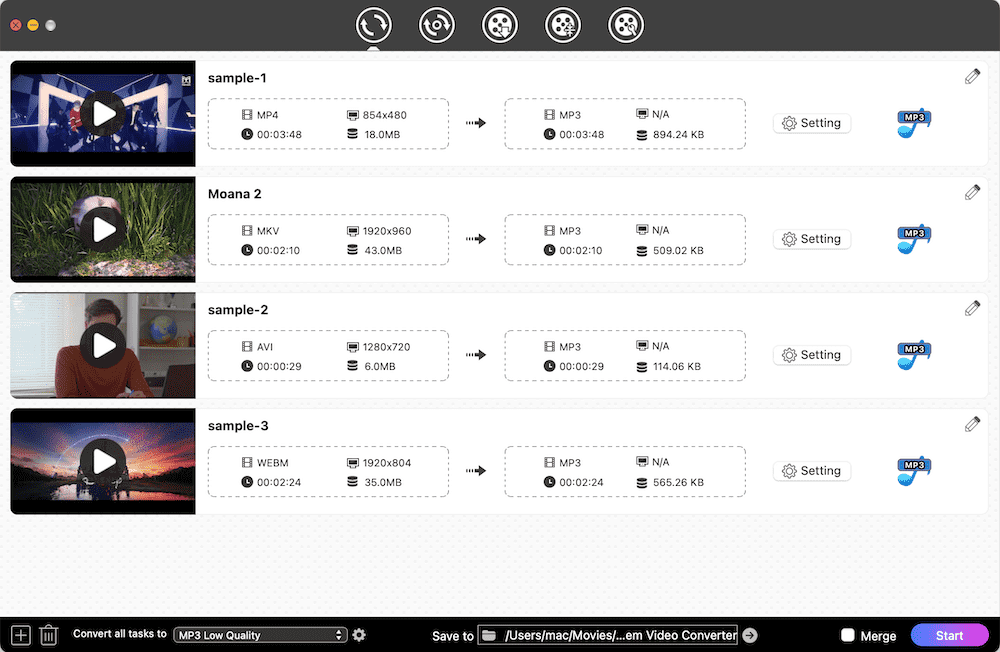This screenshot has height=652, width=1000.
Task: Start the conversion
Action: (x=949, y=635)
